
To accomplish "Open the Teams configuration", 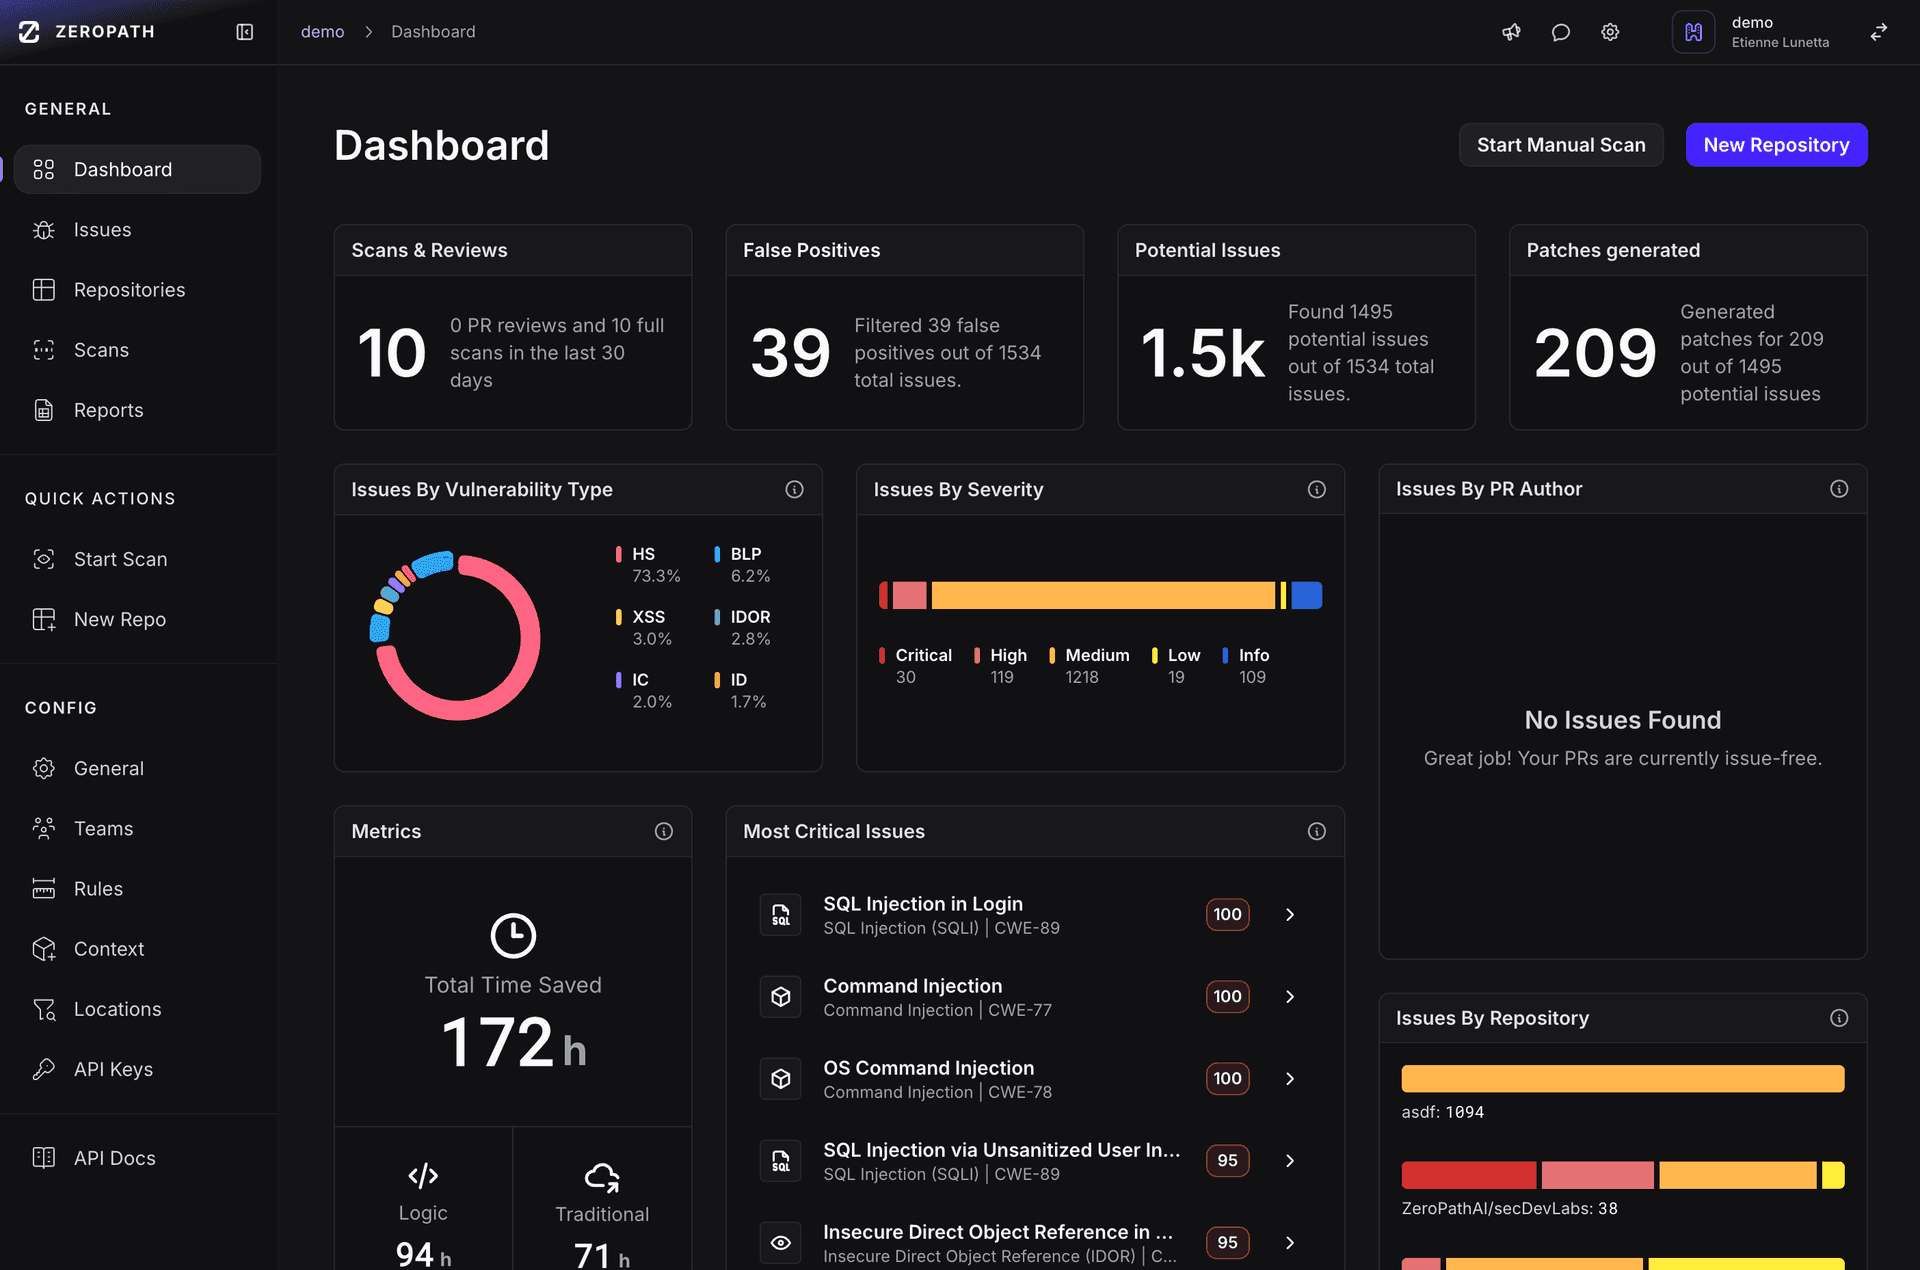I will [103, 828].
